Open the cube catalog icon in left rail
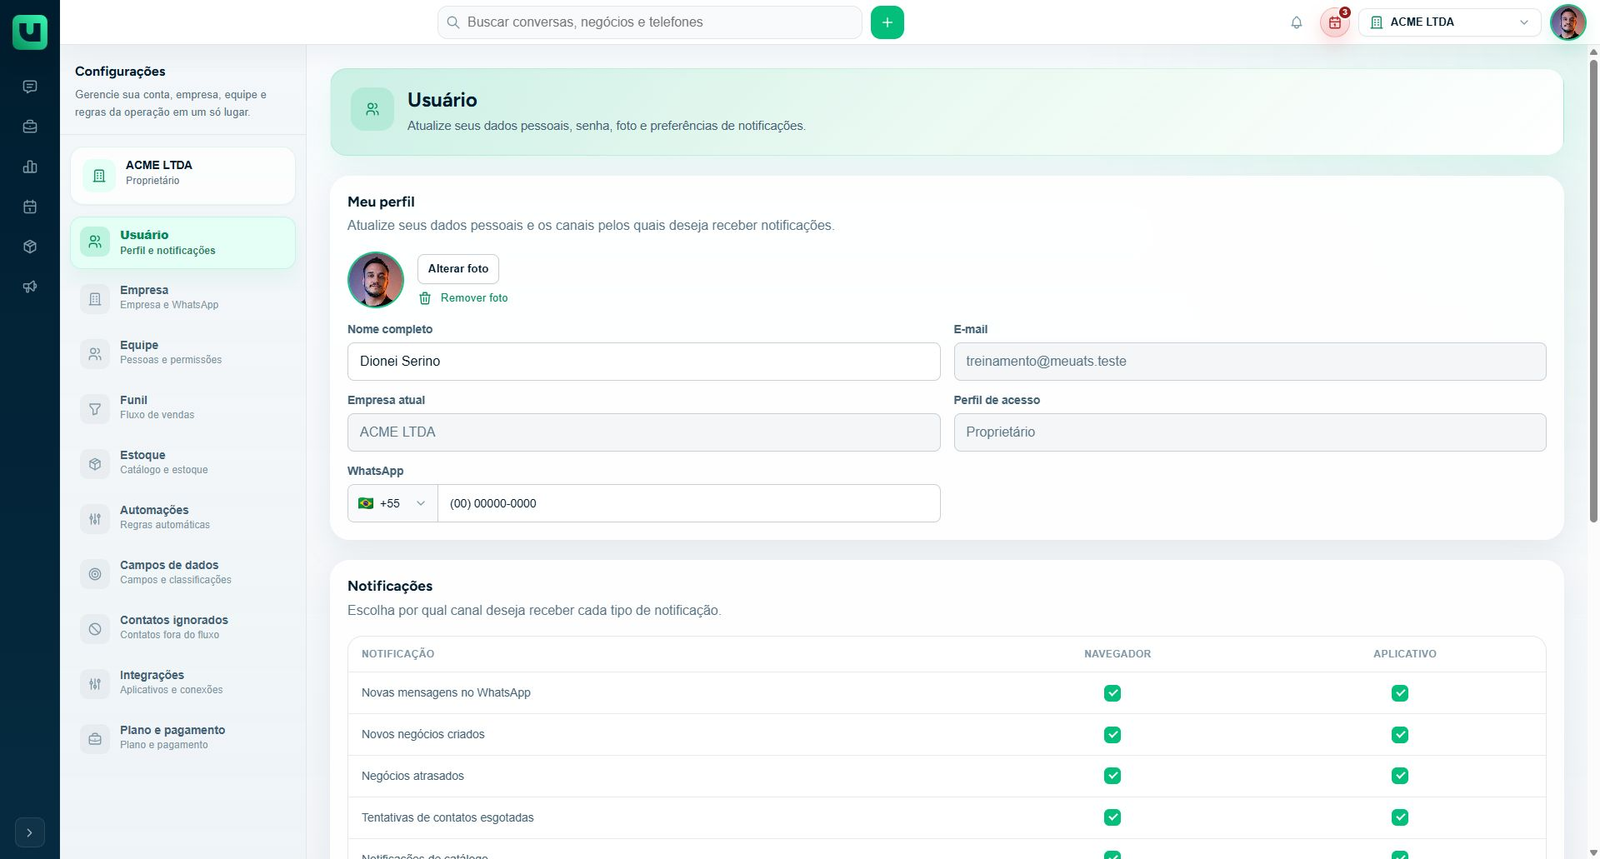This screenshot has width=1600, height=859. (30, 247)
